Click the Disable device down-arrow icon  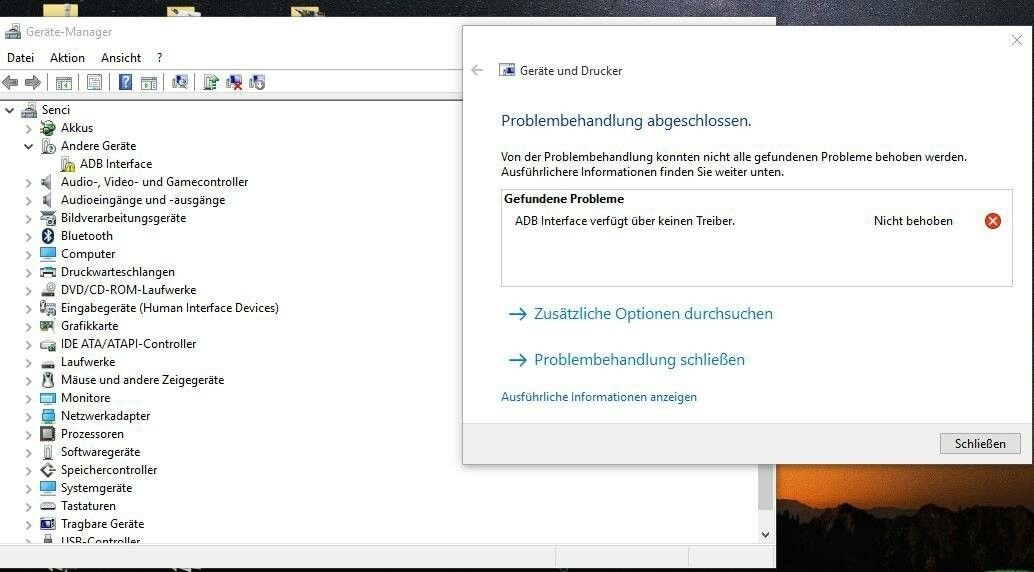coord(257,82)
